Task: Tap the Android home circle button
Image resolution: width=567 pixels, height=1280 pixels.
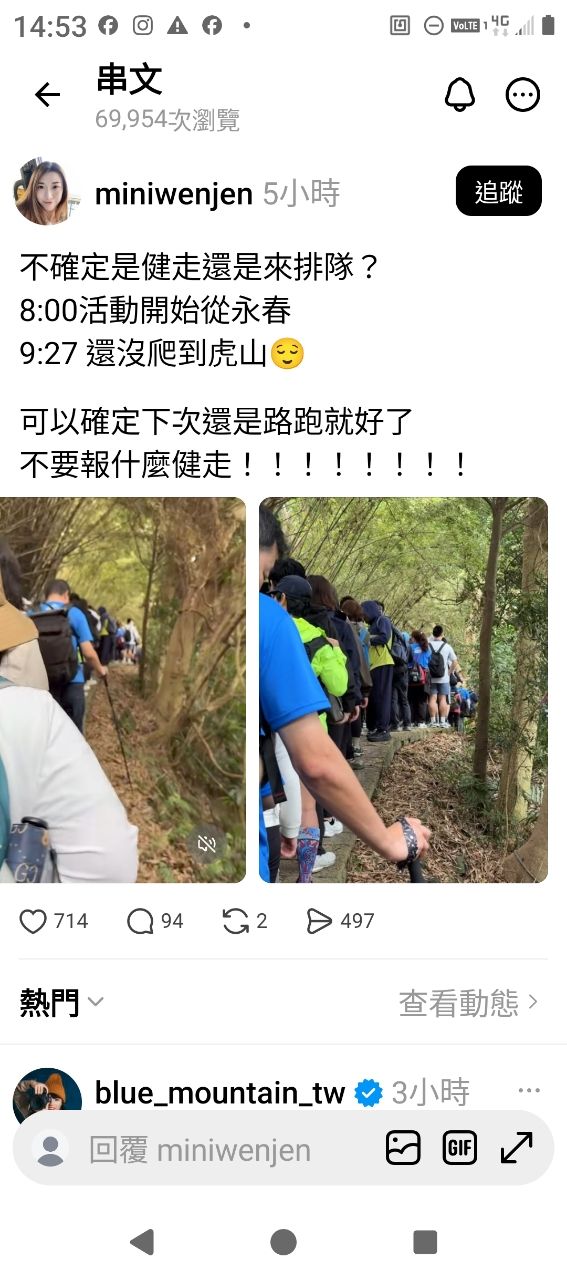Action: point(283,1242)
